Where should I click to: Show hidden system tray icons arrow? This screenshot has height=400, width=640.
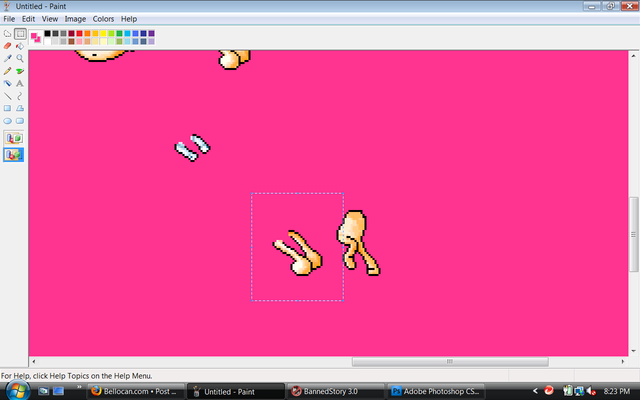(536, 391)
